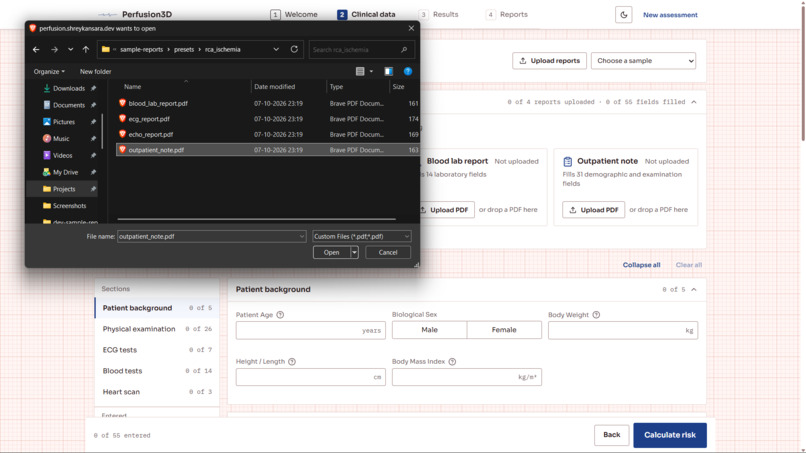Screen dimensions: 806x453
Task: Expand the address path history dropdown
Action: [276, 49]
